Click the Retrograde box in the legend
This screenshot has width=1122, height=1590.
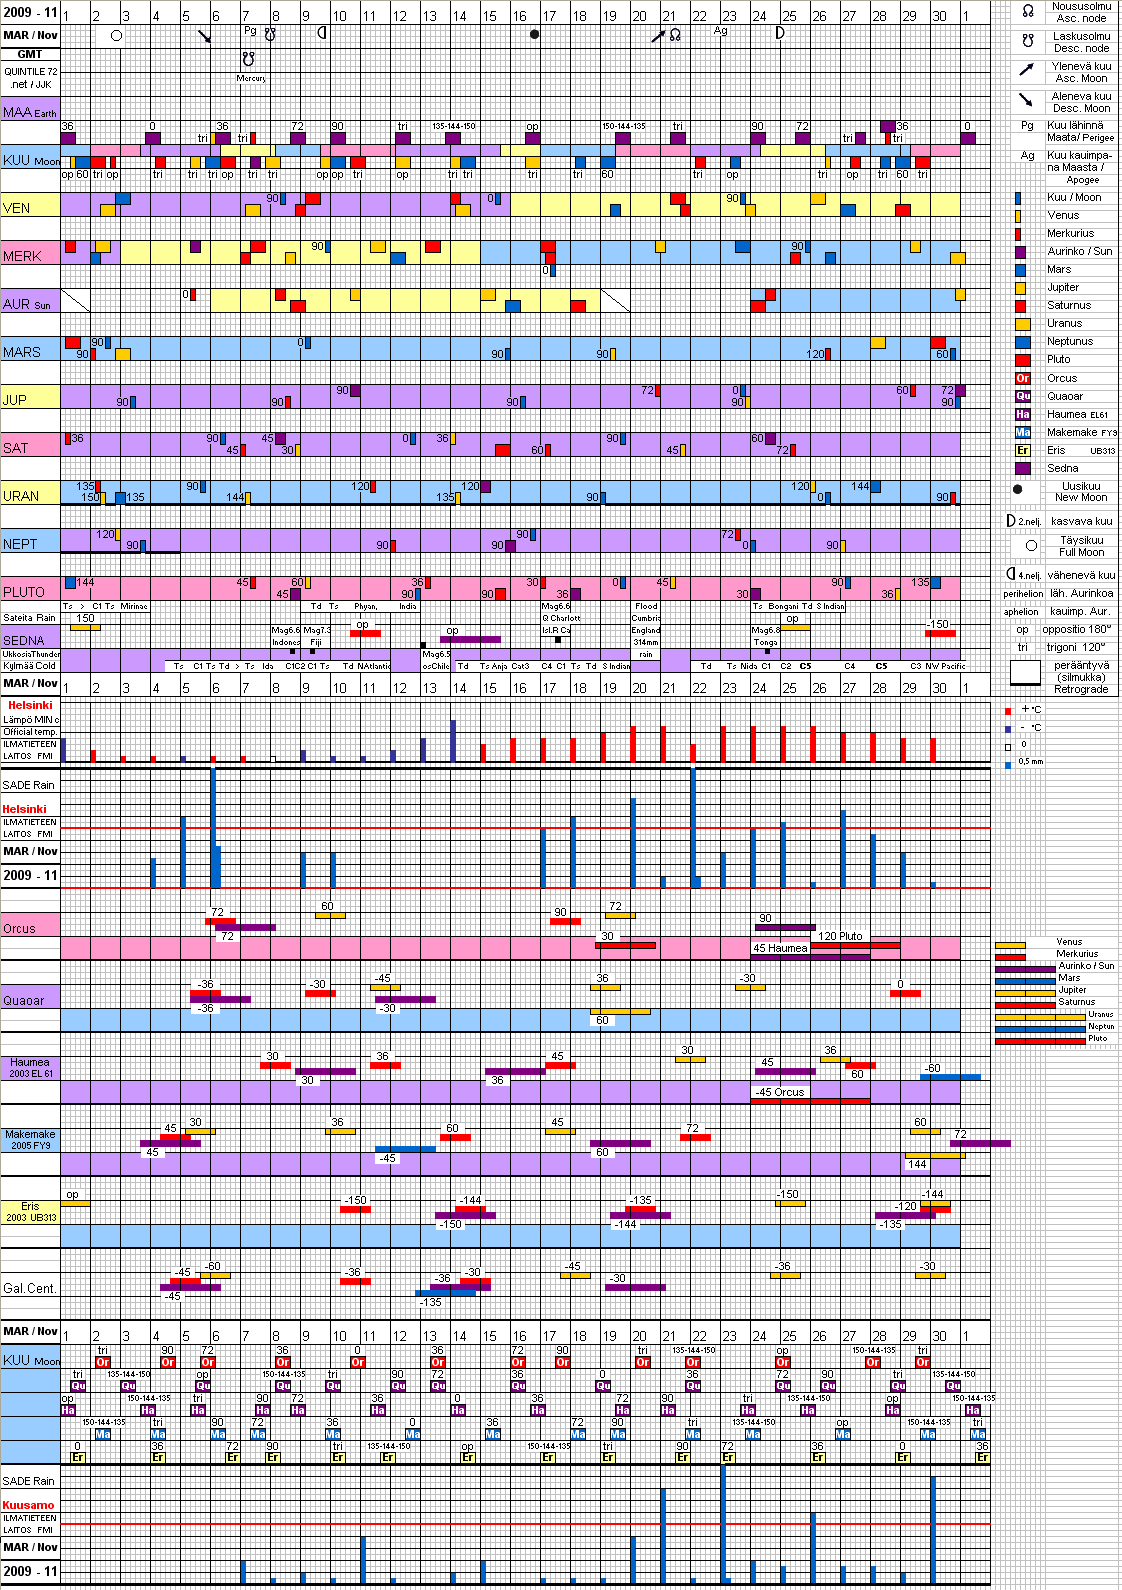coord(1025,673)
